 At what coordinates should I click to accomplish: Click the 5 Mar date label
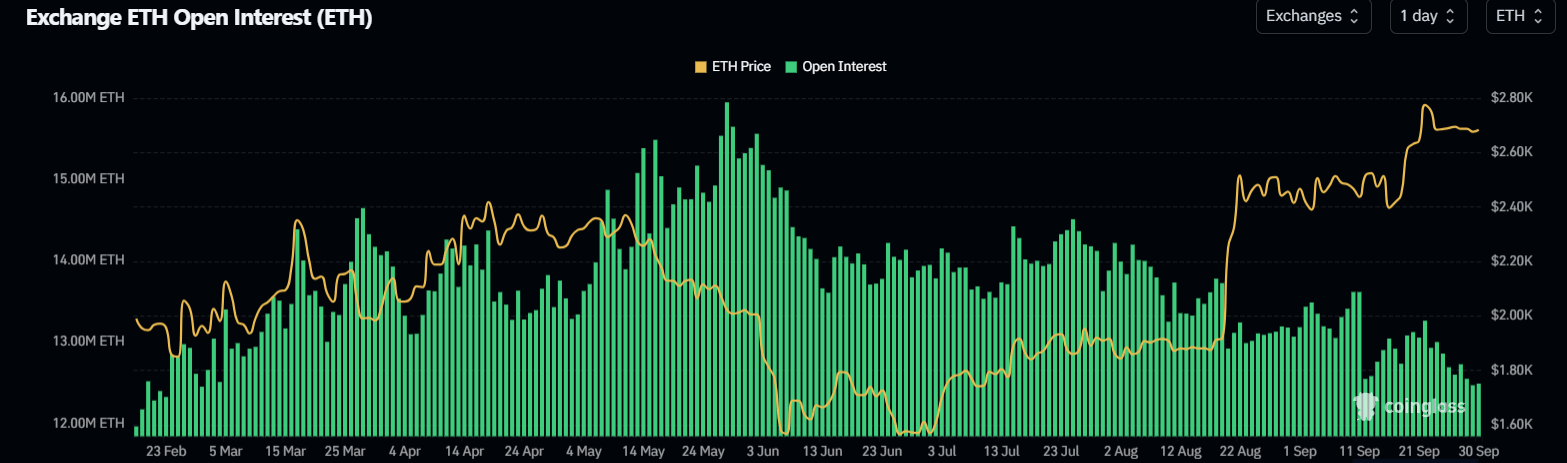[x=225, y=451]
